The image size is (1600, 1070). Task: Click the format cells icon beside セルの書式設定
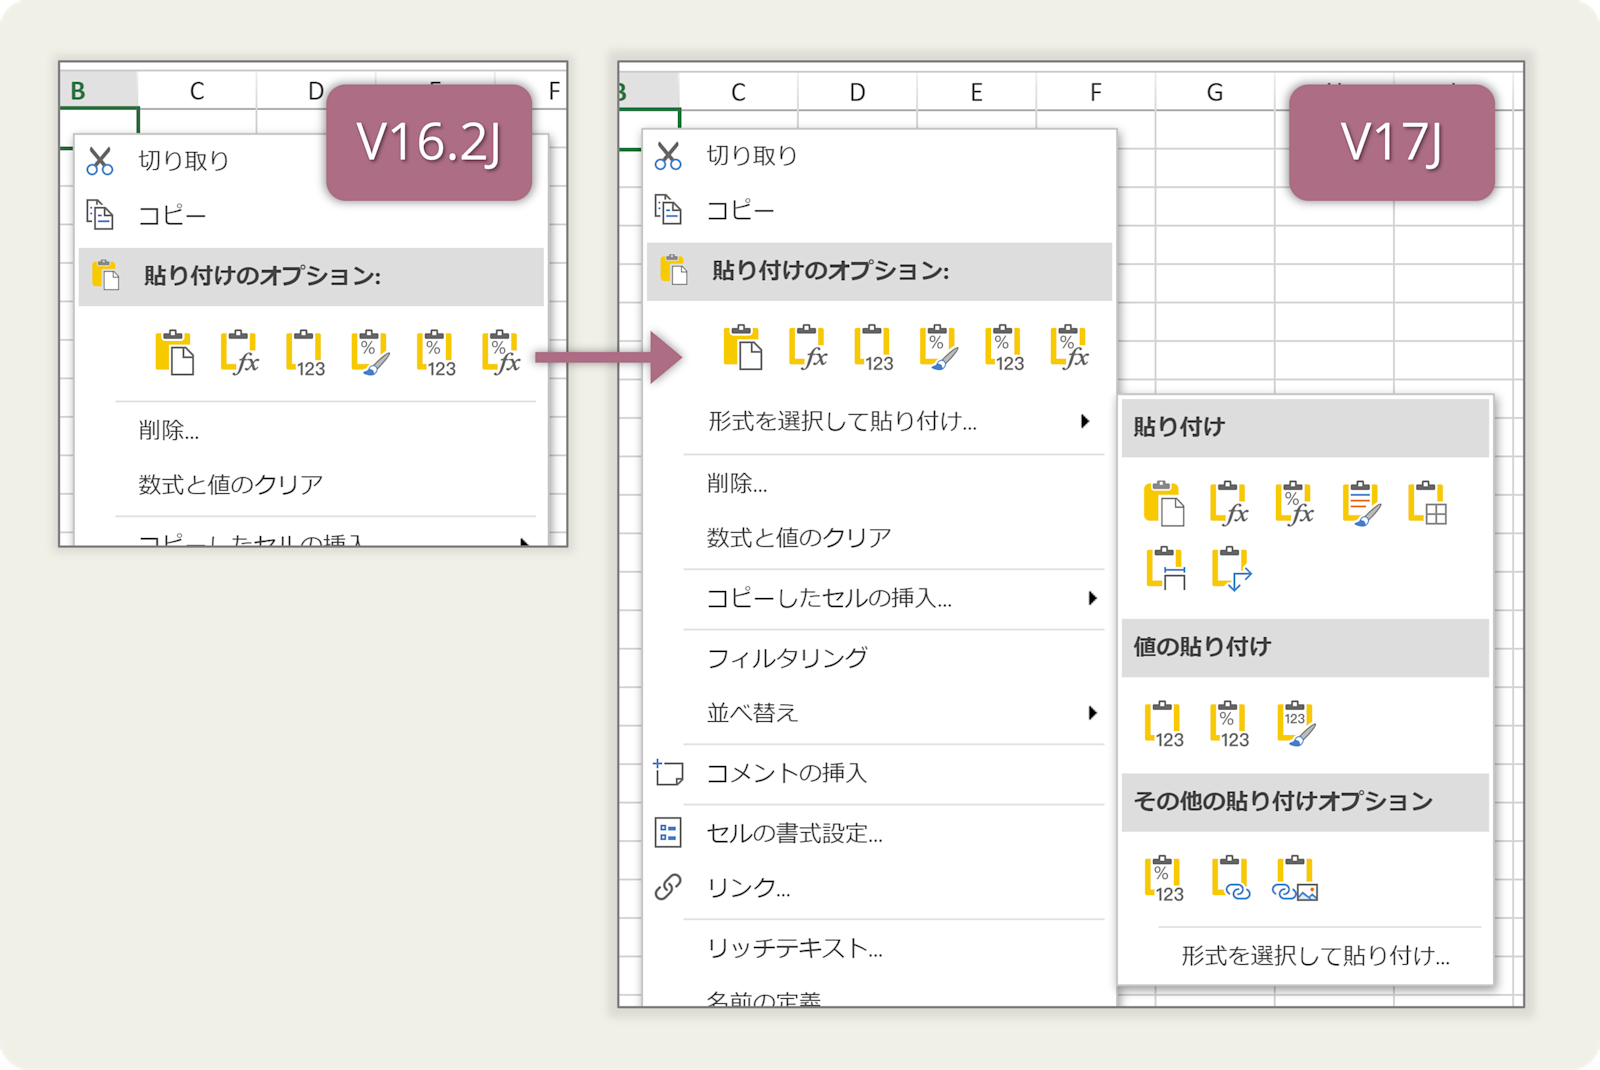coord(668,832)
